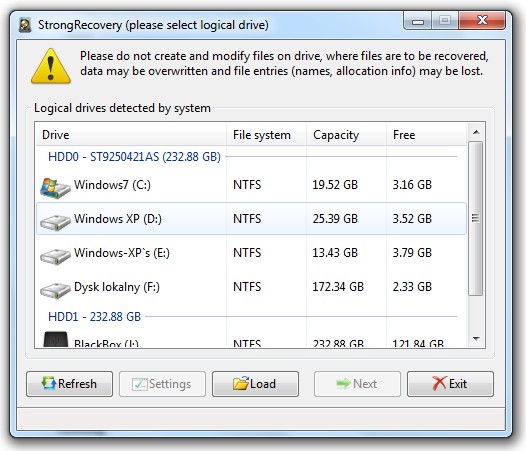Go forward with the Next button

click(357, 384)
